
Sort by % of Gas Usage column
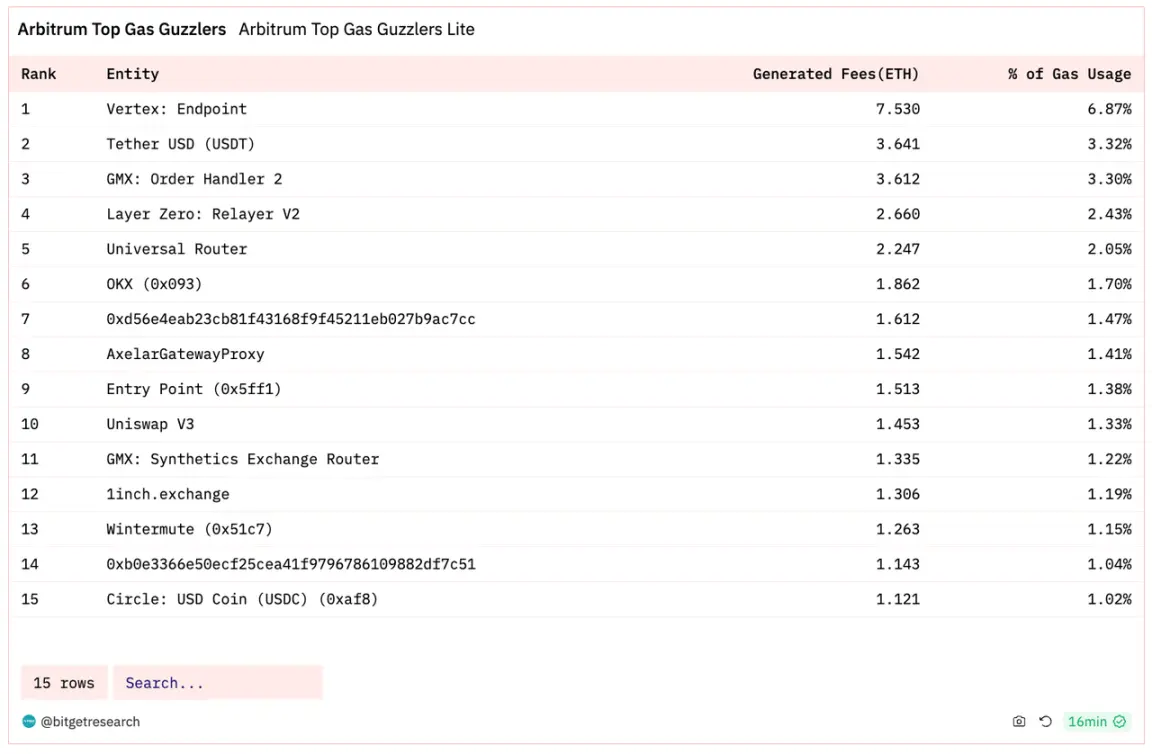coord(1069,74)
